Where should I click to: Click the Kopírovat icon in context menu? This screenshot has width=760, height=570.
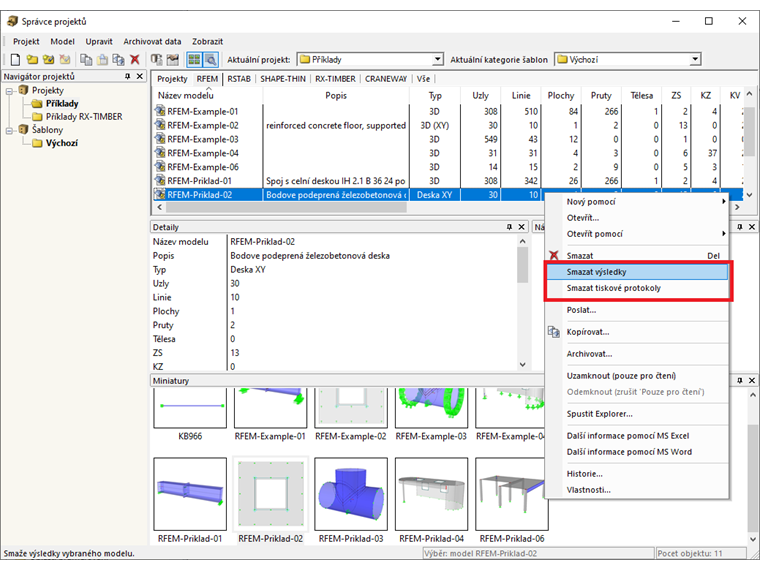pos(554,332)
